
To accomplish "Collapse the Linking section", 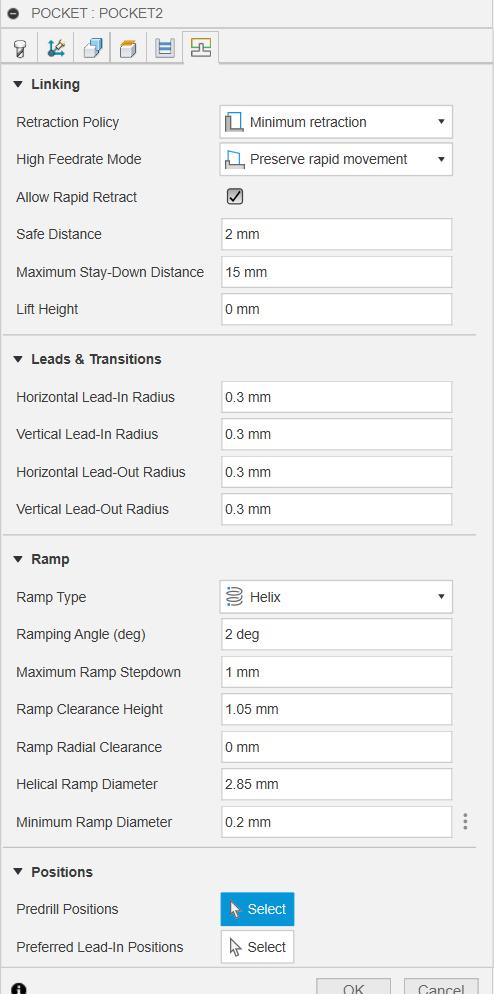I will click(x=18, y=84).
